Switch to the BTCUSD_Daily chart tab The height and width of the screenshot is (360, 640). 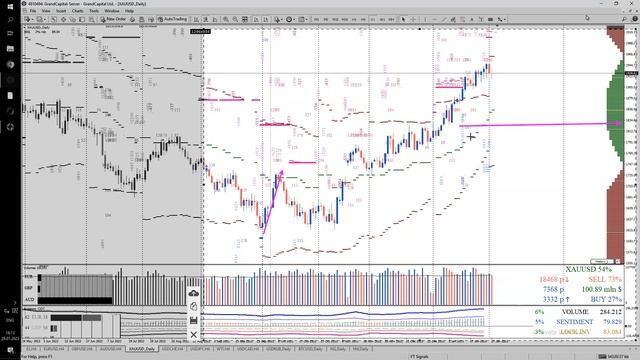(310, 349)
